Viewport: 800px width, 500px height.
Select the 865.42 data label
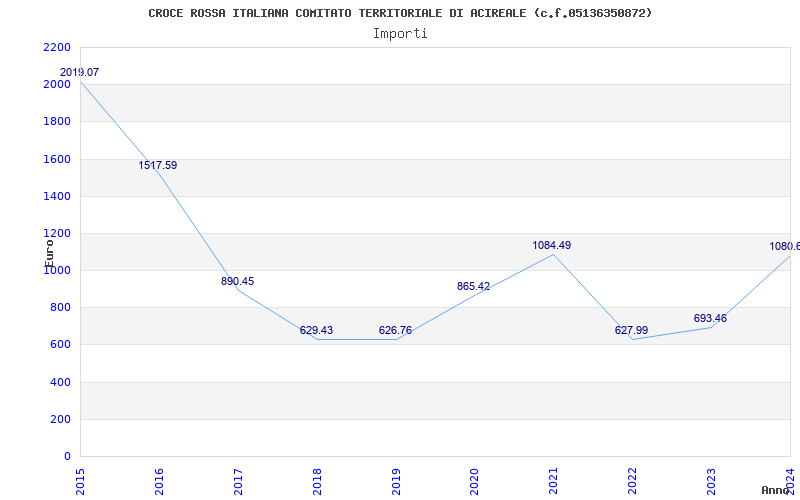[473, 286]
